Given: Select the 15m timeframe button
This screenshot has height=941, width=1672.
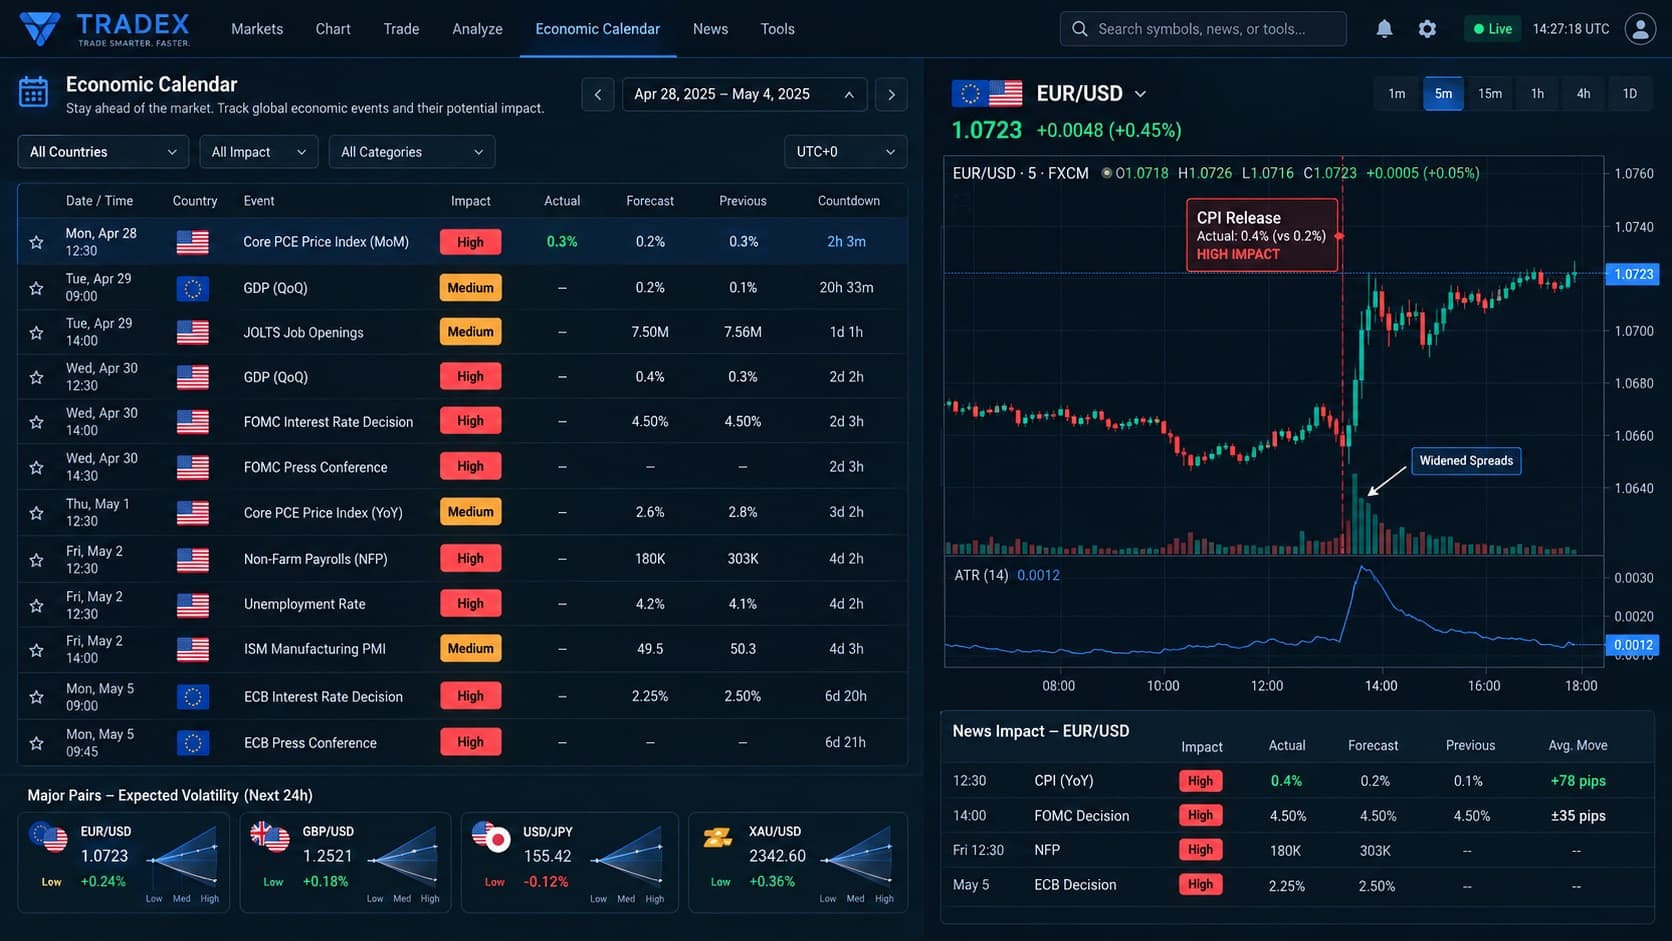Looking at the screenshot, I should 1490,93.
